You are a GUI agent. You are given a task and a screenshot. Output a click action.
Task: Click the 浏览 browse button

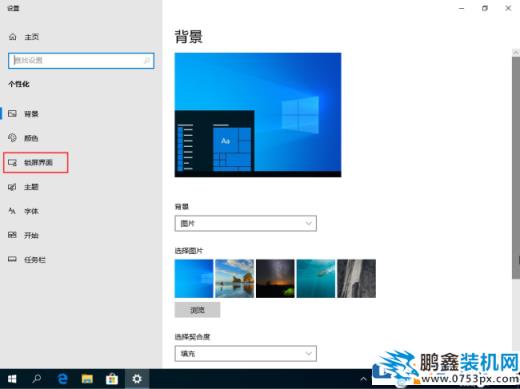click(x=197, y=310)
